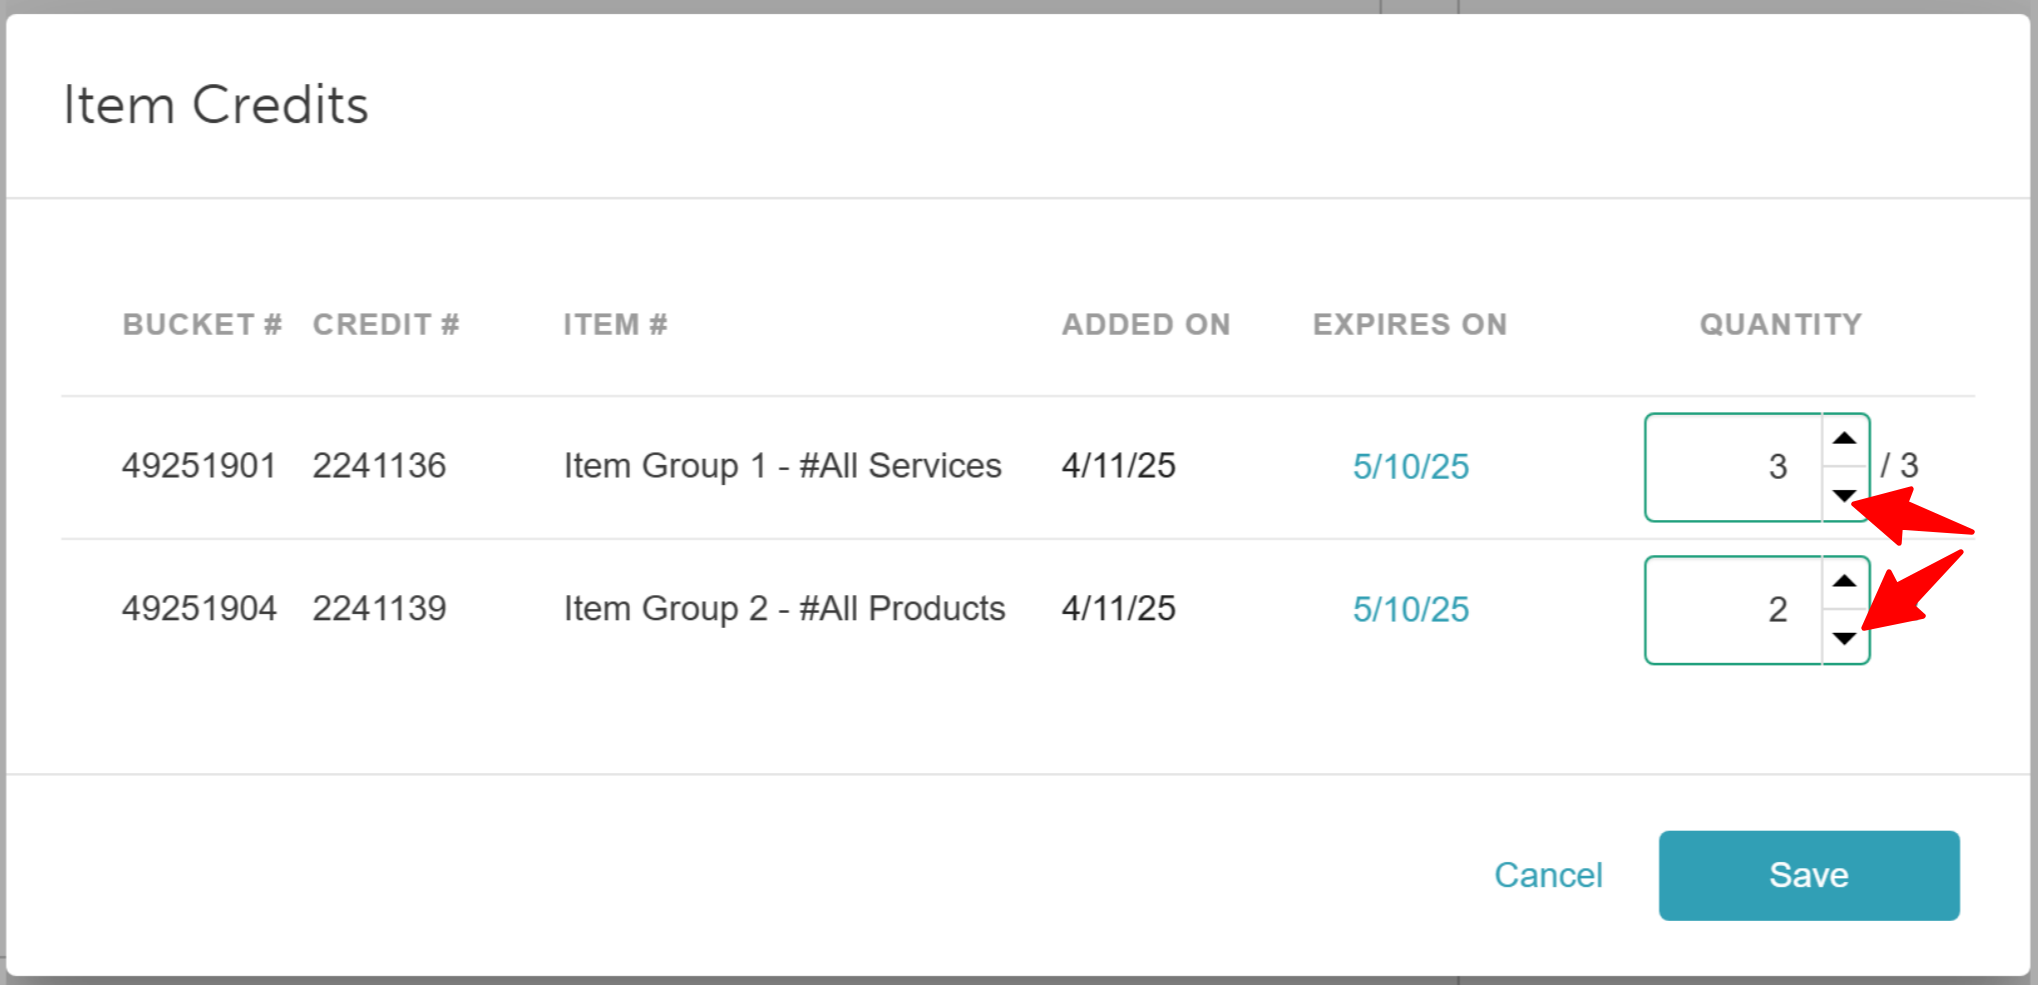Select bucket number 49251904
The height and width of the screenshot is (985, 2038).
pyautogui.click(x=199, y=609)
